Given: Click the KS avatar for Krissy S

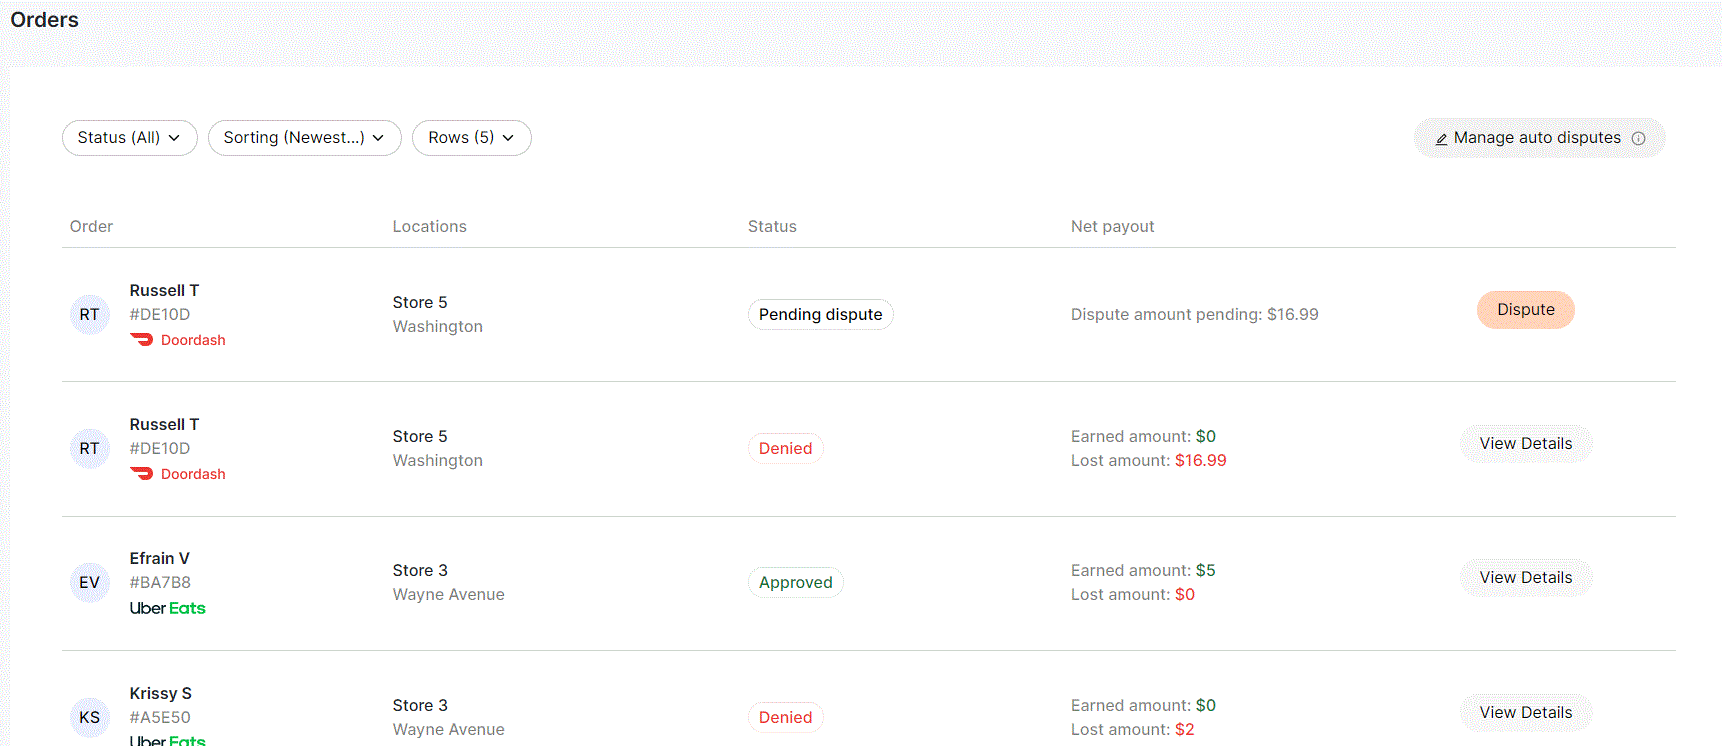Looking at the screenshot, I should pyautogui.click(x=89, y=717).
